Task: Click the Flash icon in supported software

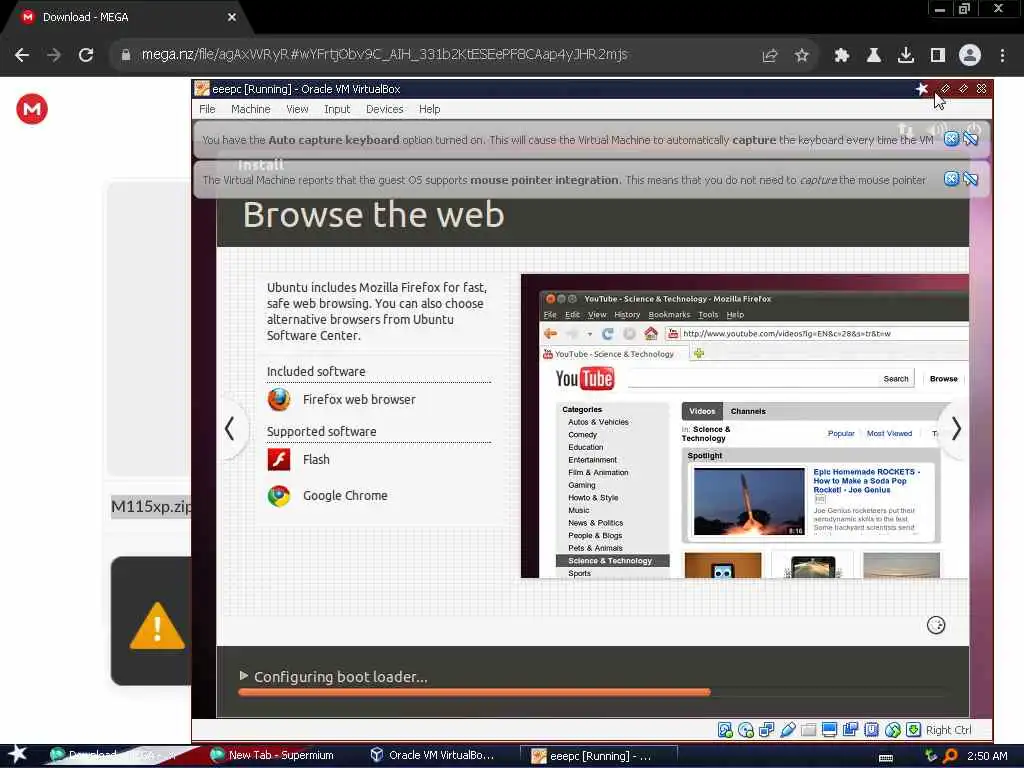Action: [x=279, y=459]
